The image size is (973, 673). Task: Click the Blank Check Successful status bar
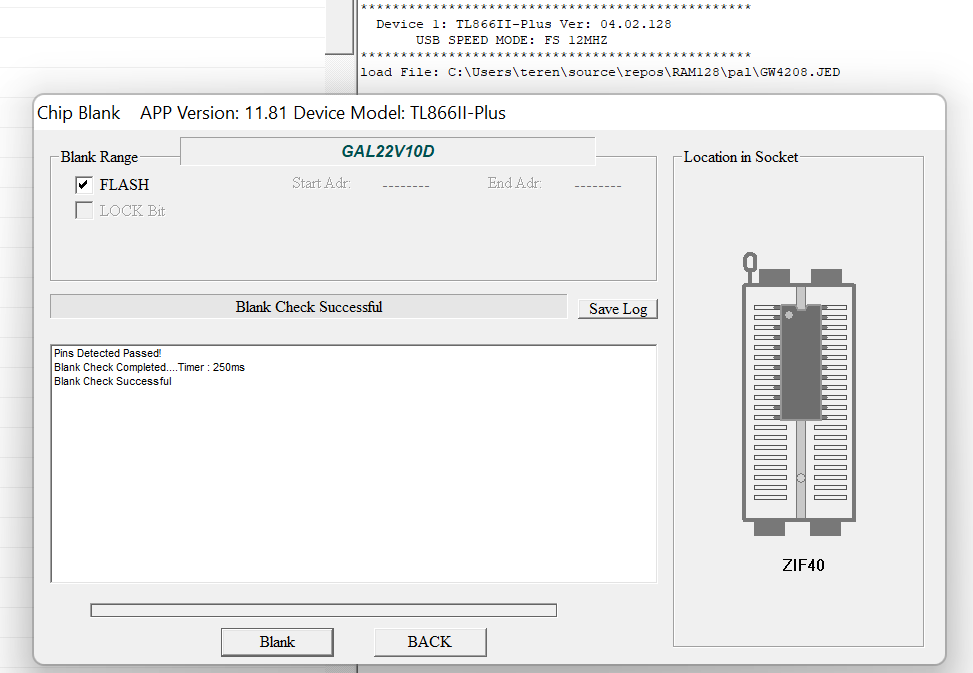[308, 307]
